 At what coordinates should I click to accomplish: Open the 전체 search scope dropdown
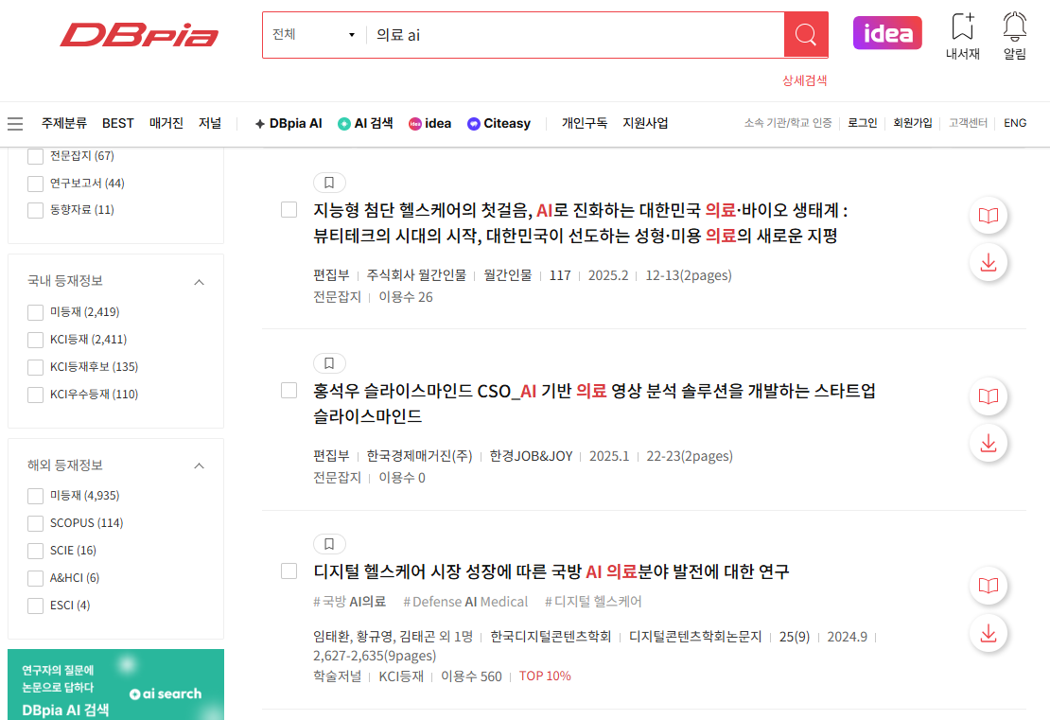pyautogui.click(x=313, y=35)
